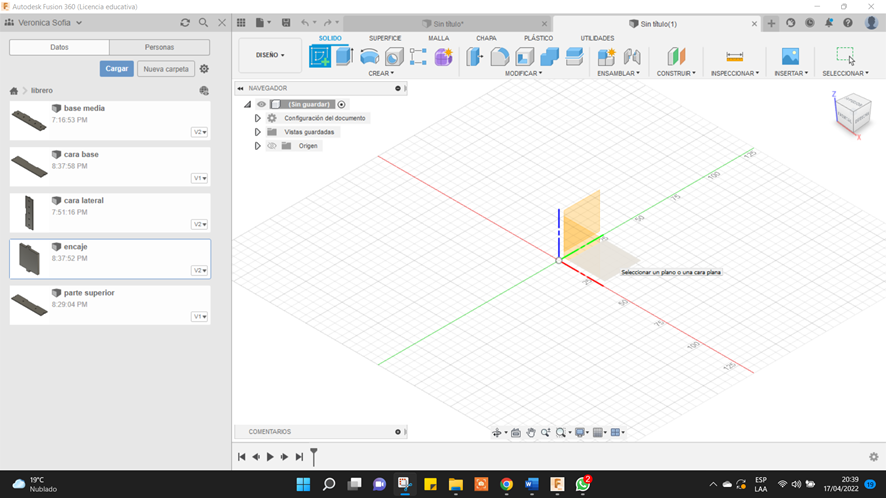Select the Offset Face tool

point(574,57)
